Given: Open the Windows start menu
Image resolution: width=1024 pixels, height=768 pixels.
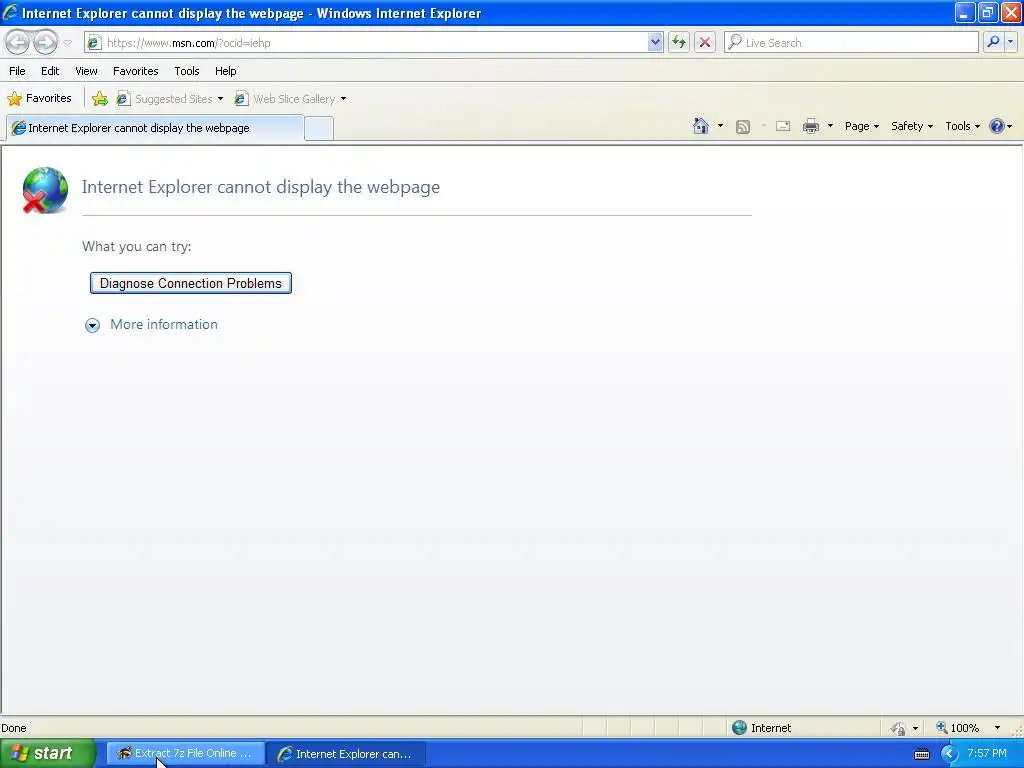Looking at the screenshot, I should (x=48, y=753).
